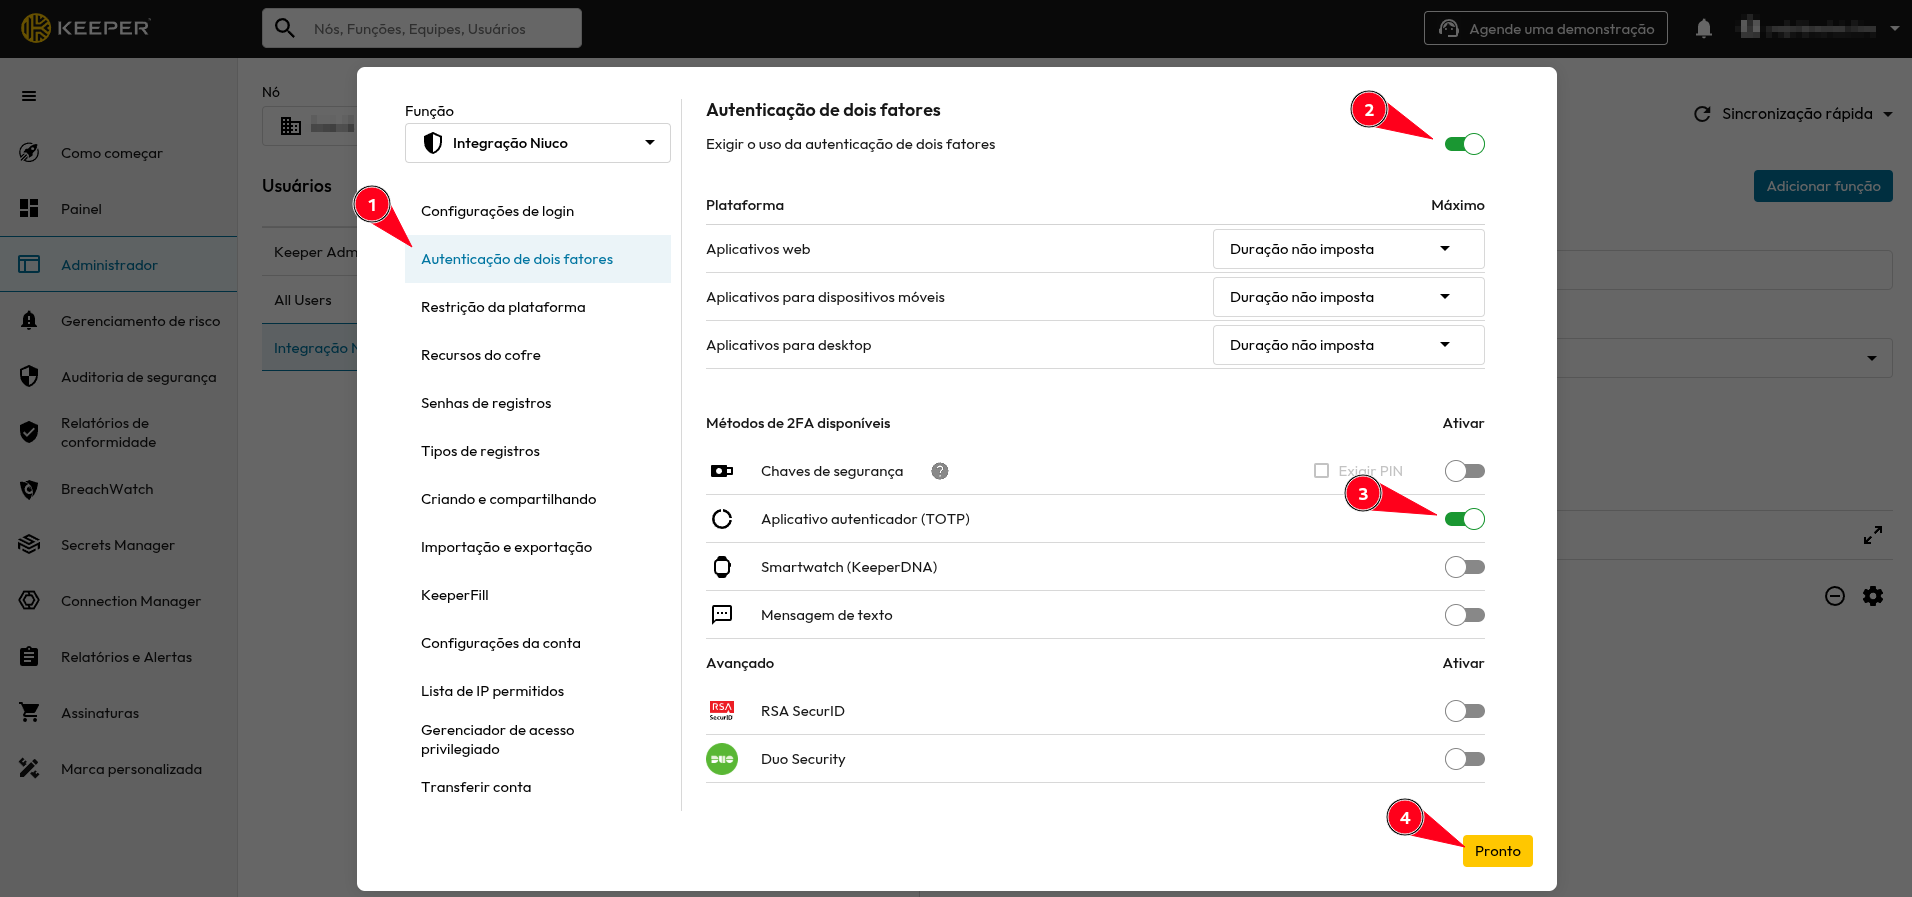Screen dimensions: 1912x897
Task: Enable RSA SecurID toggle
Action: (x=1465, y=711)
